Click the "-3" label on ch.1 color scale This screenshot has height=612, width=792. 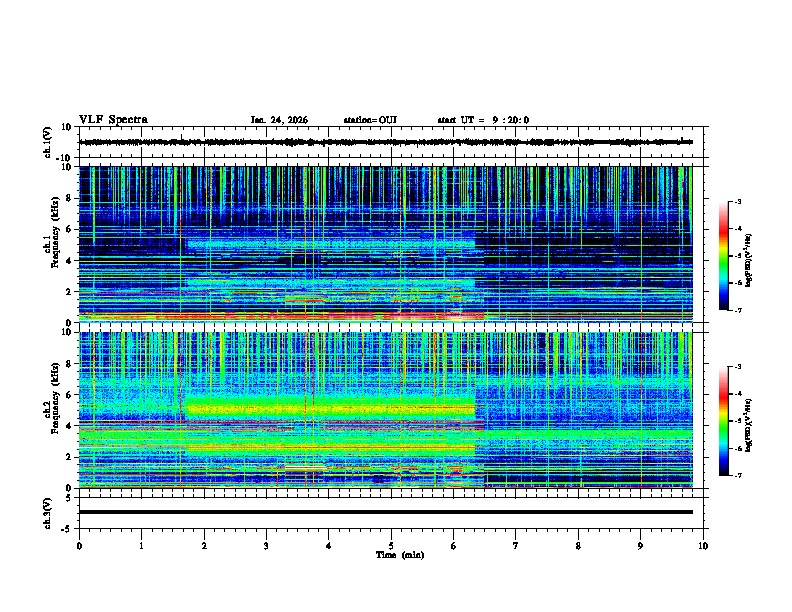pos(738,201)
